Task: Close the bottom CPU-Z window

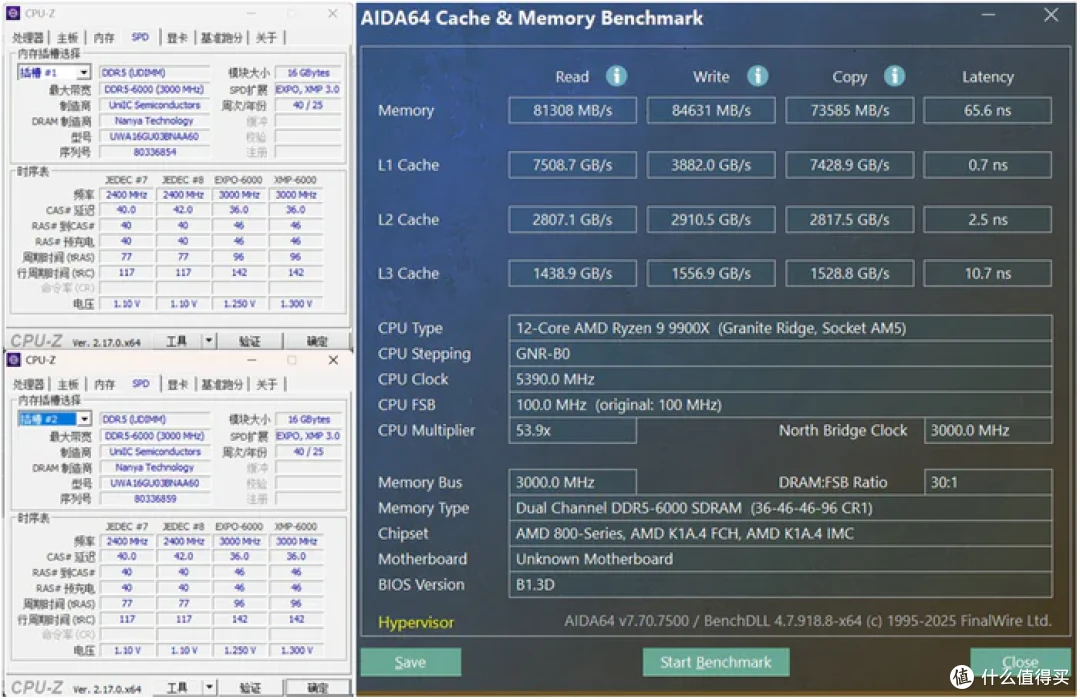Action: pyautogui.click(x=333, y=360)
